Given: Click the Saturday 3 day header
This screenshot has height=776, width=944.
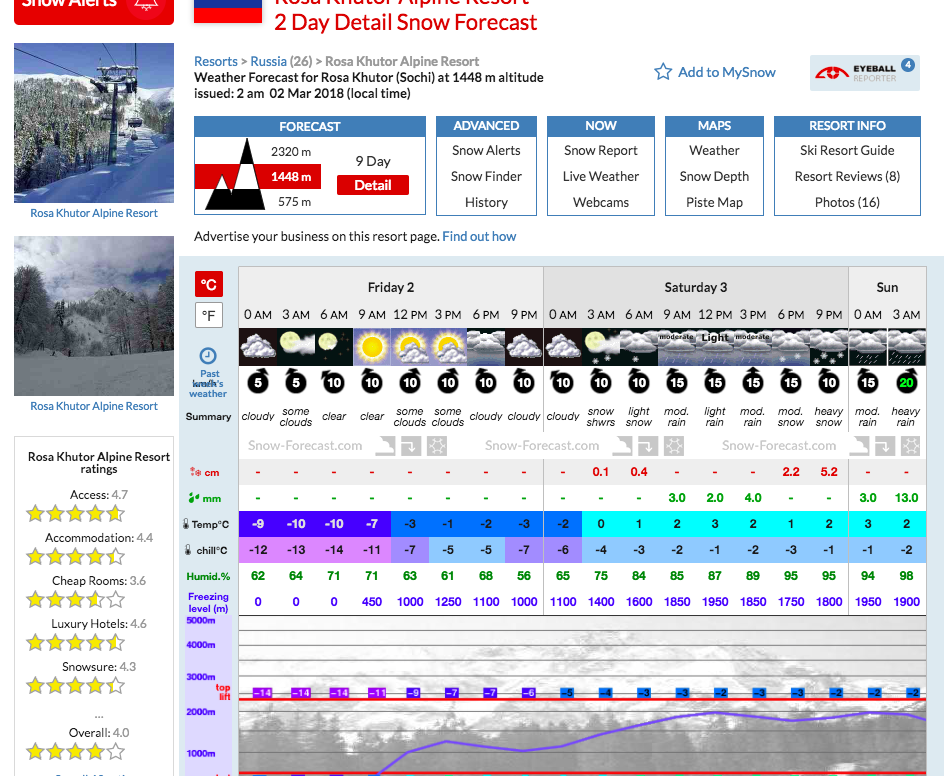Looking at the screenshot, I should [695, 287].
